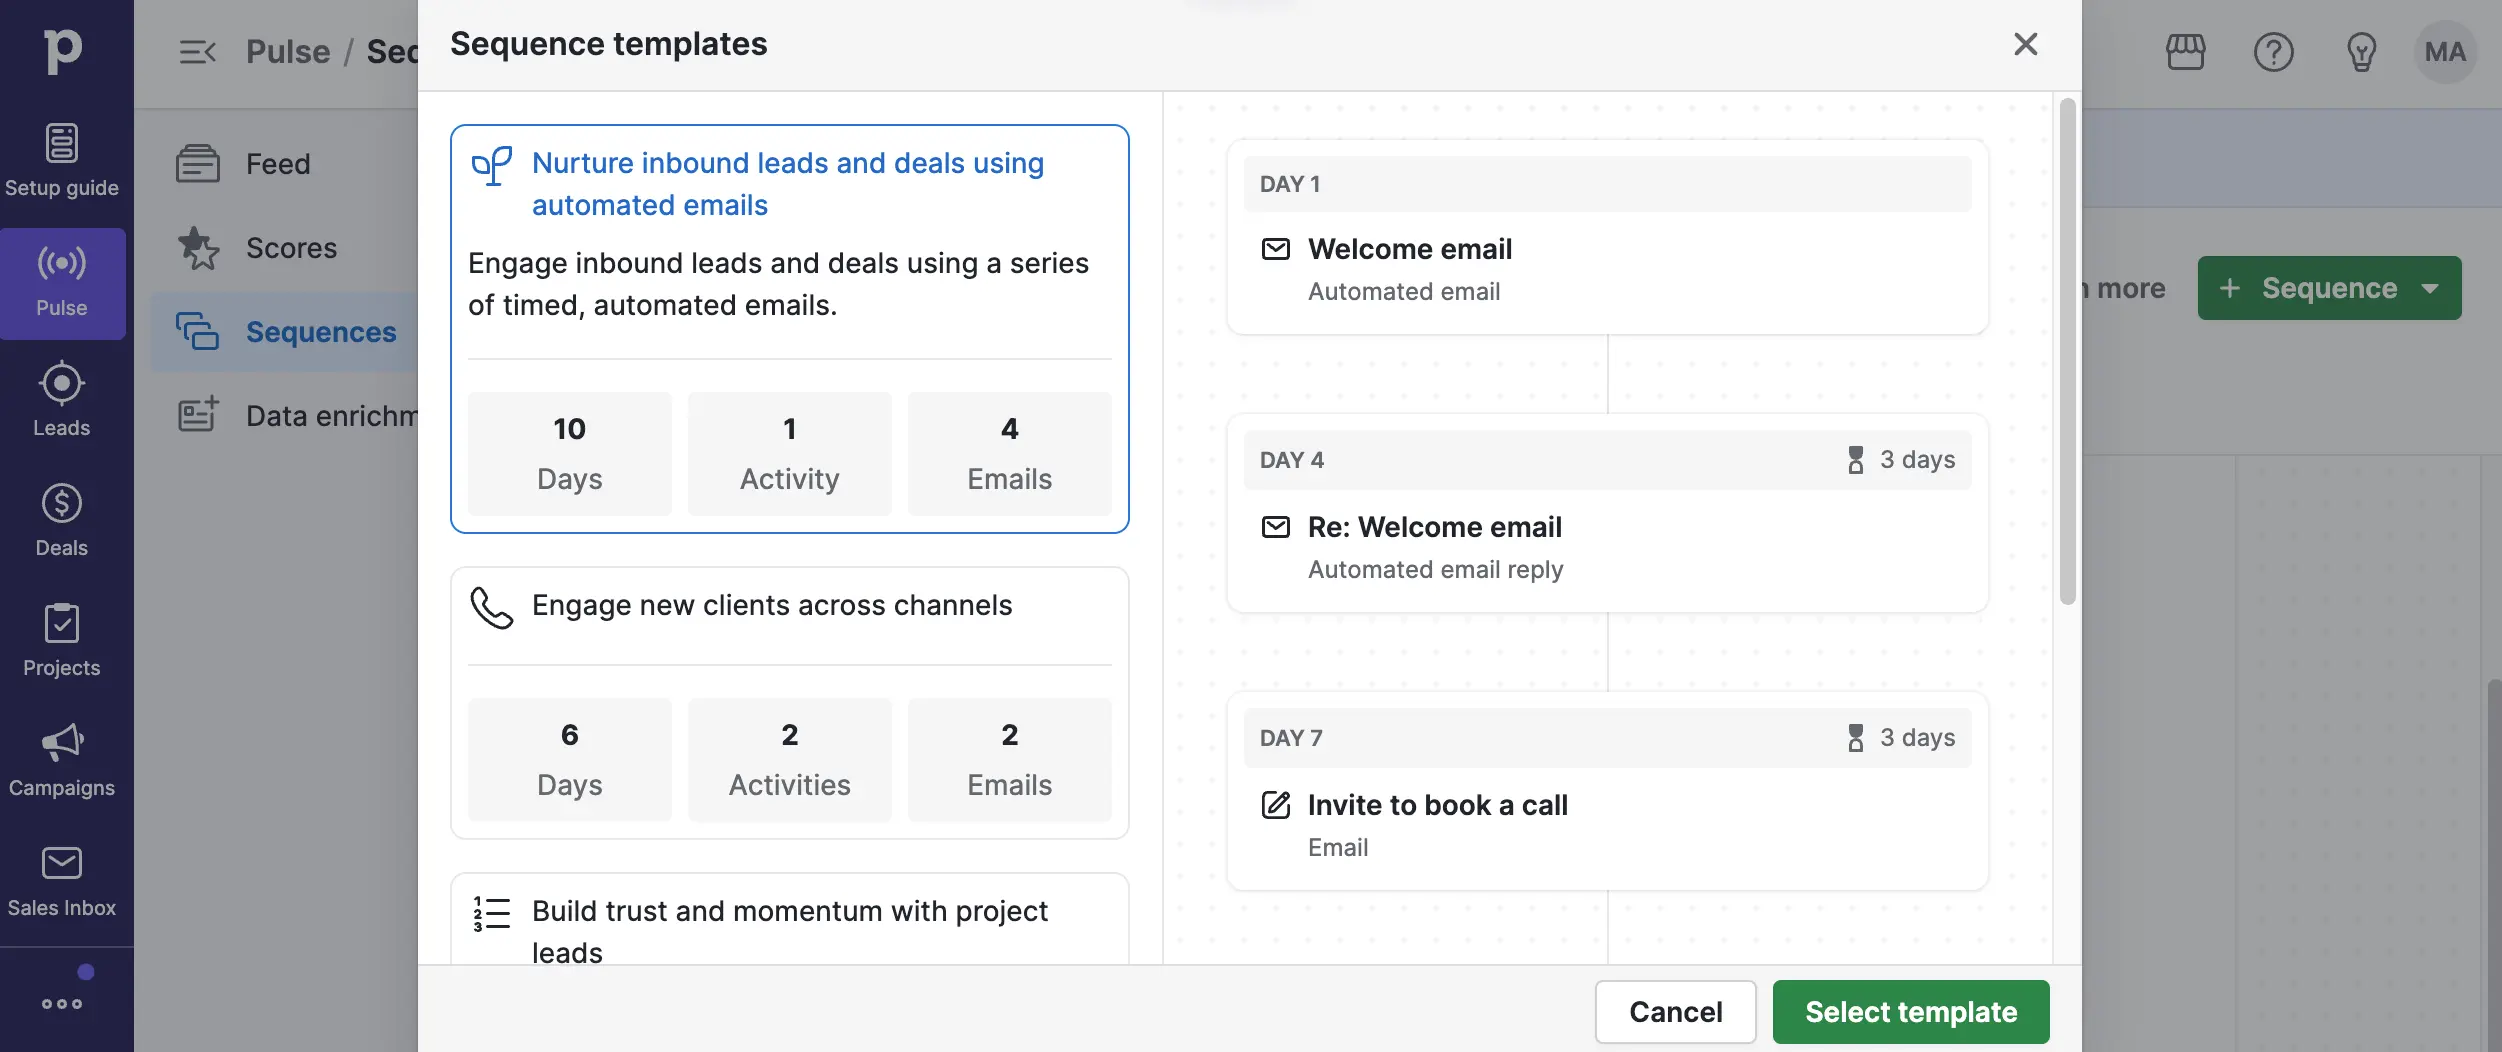This screenshot has width=2502, height=1052.
Task: Switch to the Scores section
Action: pos(290,247)
